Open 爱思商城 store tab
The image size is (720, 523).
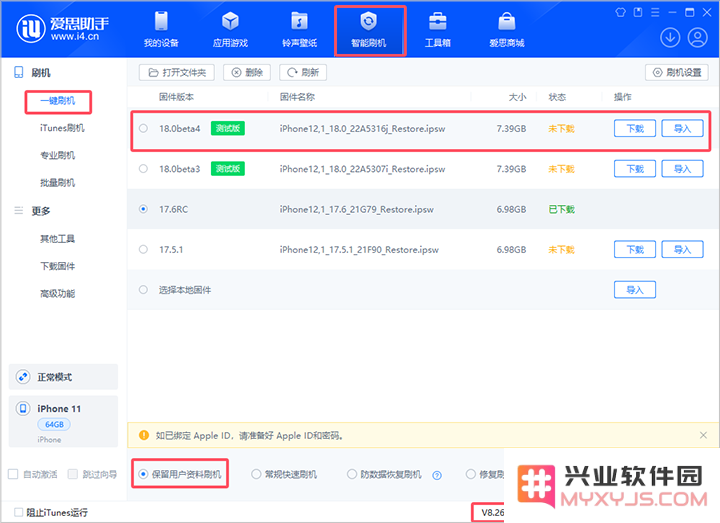coord(506,29)
